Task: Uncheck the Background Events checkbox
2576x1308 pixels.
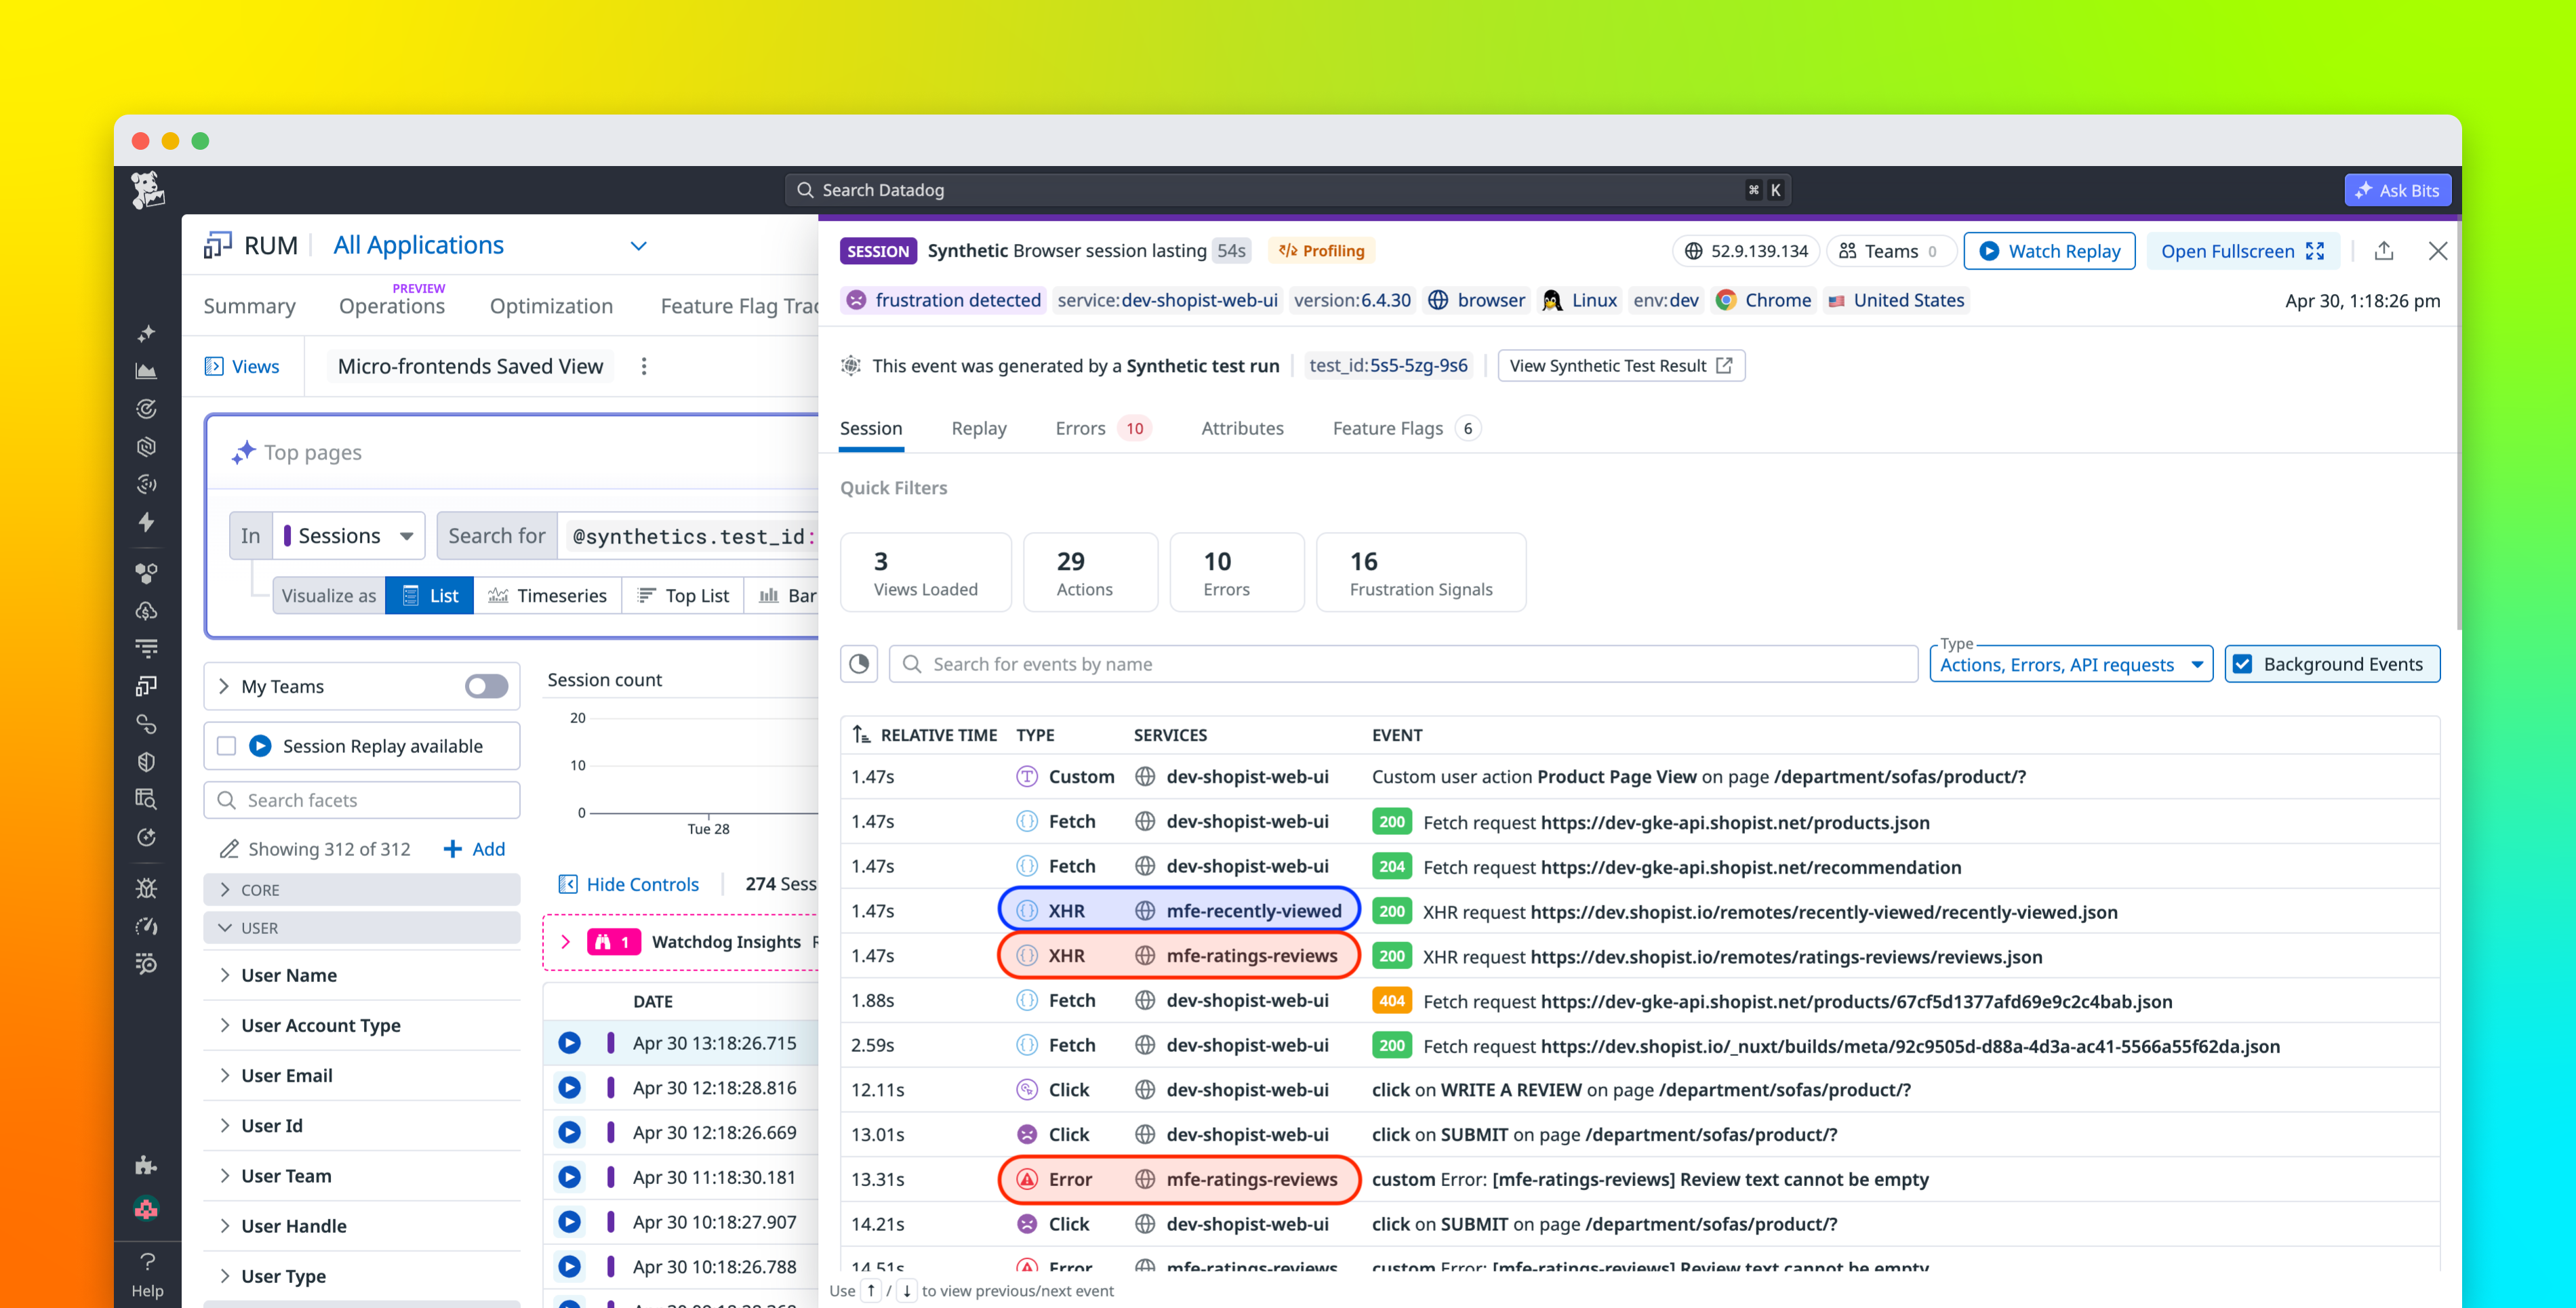Action: (2243, 664)
